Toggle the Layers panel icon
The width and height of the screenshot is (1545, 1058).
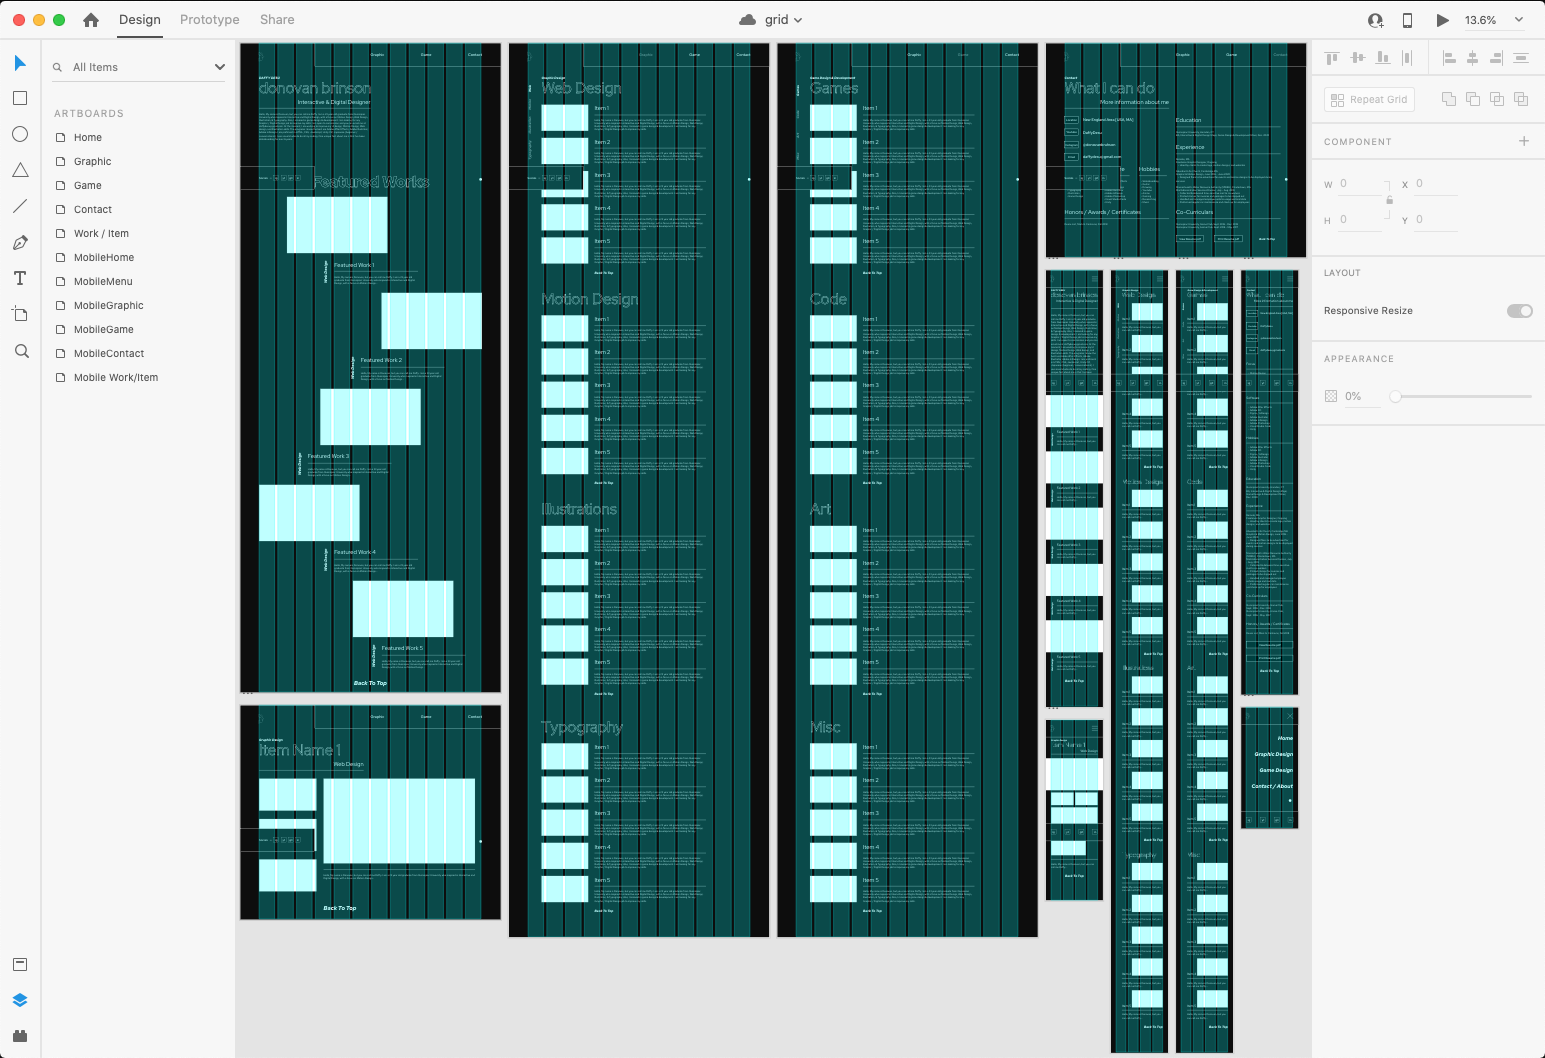[20, 1000]
